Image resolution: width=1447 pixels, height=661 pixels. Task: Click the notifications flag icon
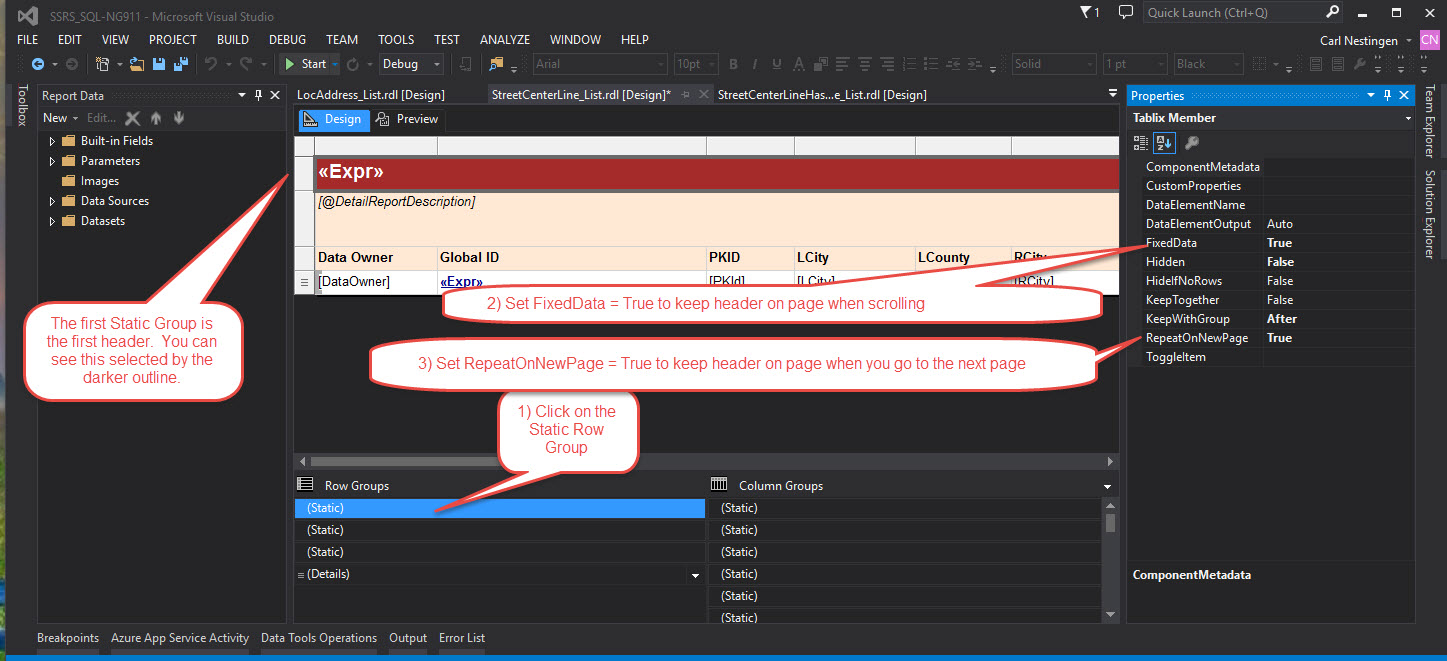[1086, 13]
